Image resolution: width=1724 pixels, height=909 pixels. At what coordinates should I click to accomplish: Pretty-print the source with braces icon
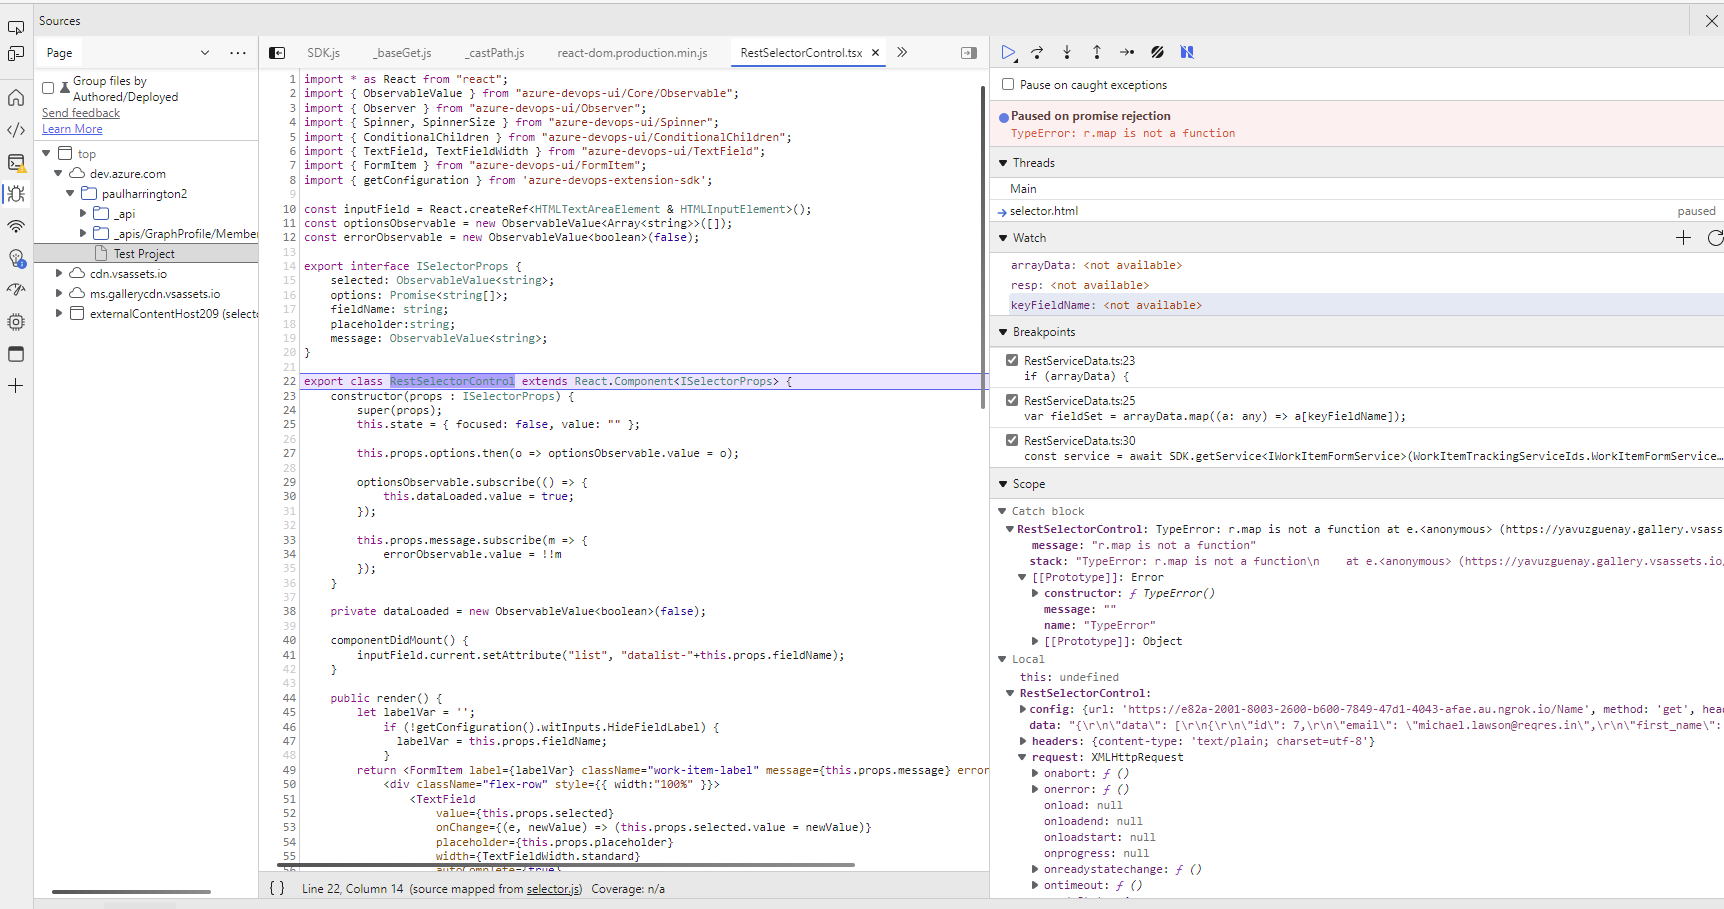pos(277,888)
